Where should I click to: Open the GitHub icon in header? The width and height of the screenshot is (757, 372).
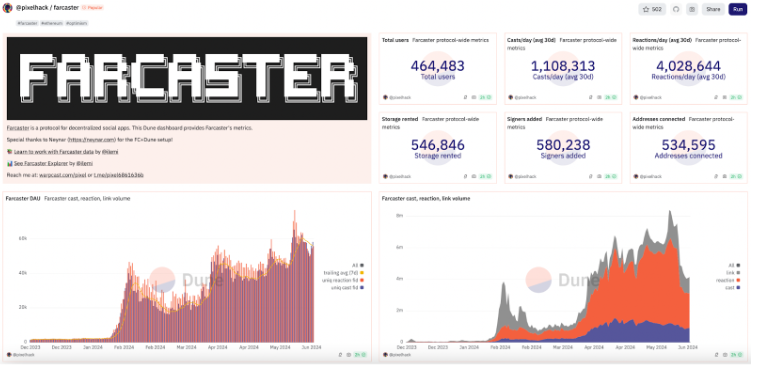point(676,9)
